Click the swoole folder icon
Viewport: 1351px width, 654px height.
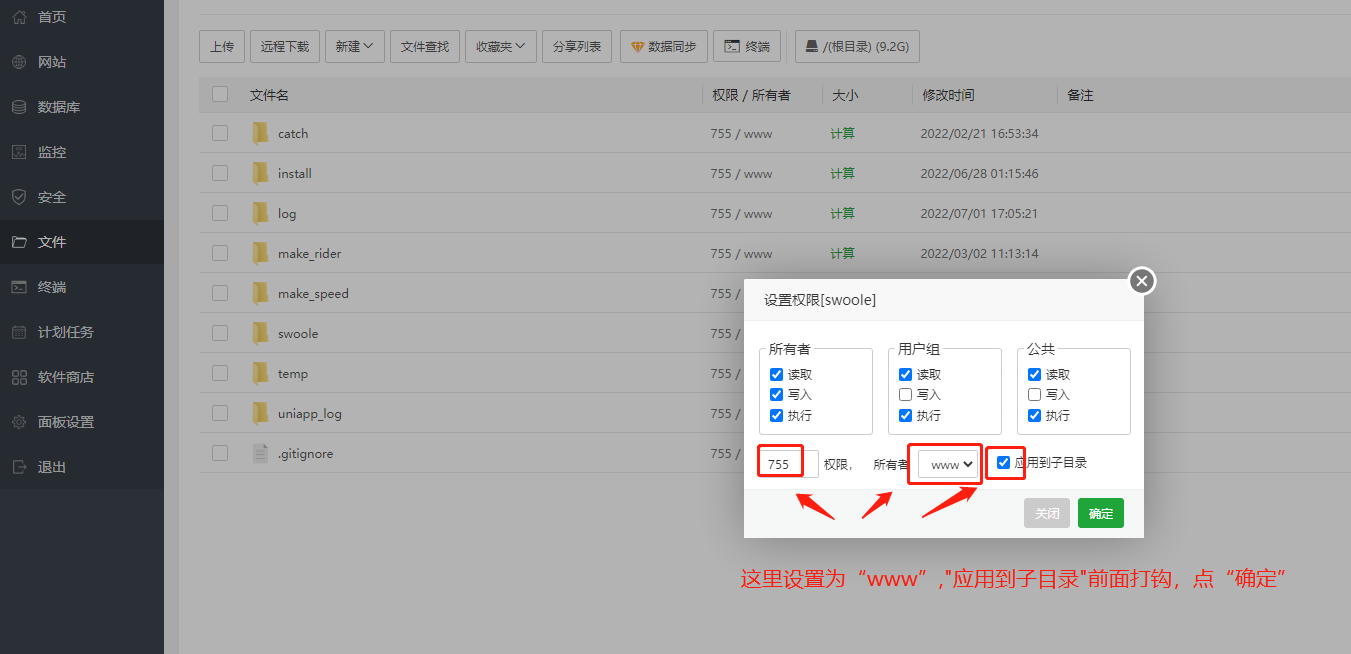[261, 333]
